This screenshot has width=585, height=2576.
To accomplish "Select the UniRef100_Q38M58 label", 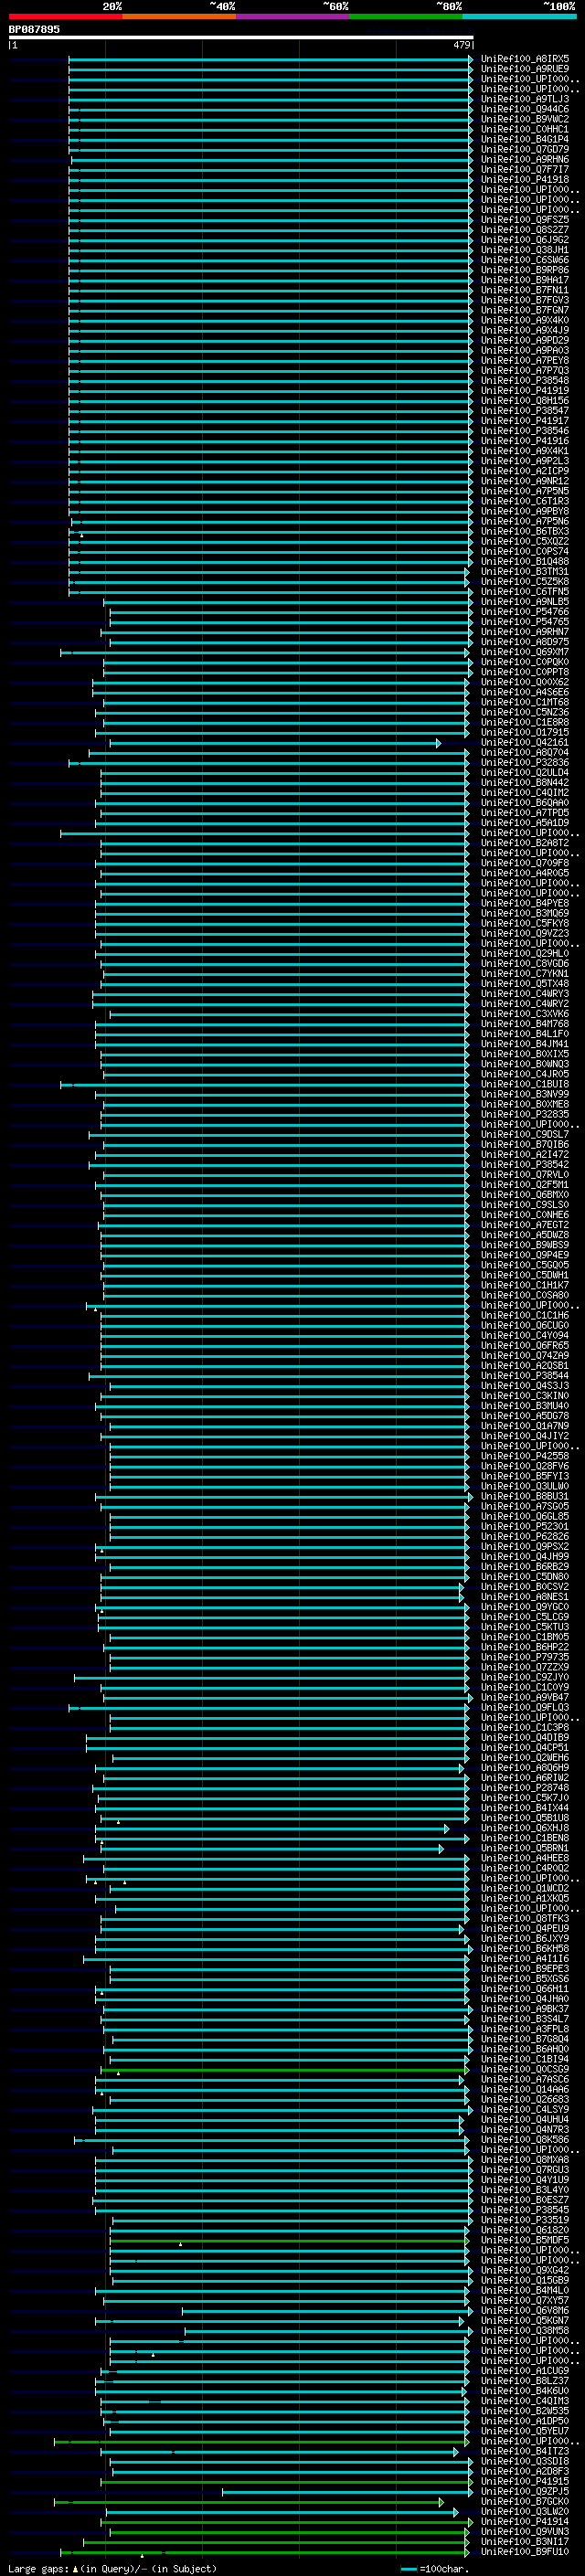I will pyautogui.click(x=524, y=2330).
